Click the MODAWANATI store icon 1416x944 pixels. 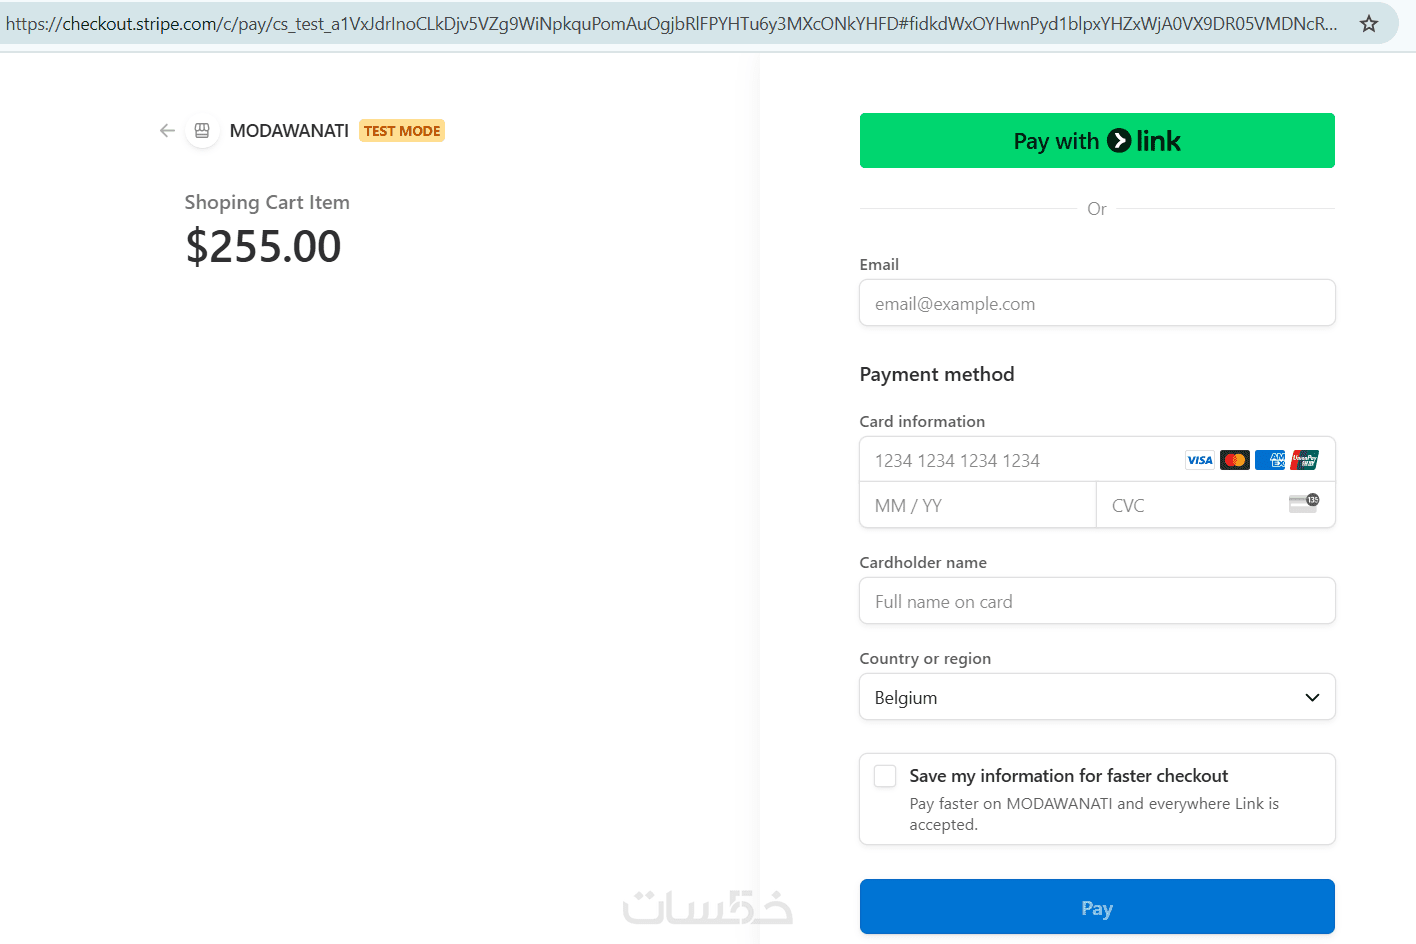pyautogui.click(x=202, y=131)
